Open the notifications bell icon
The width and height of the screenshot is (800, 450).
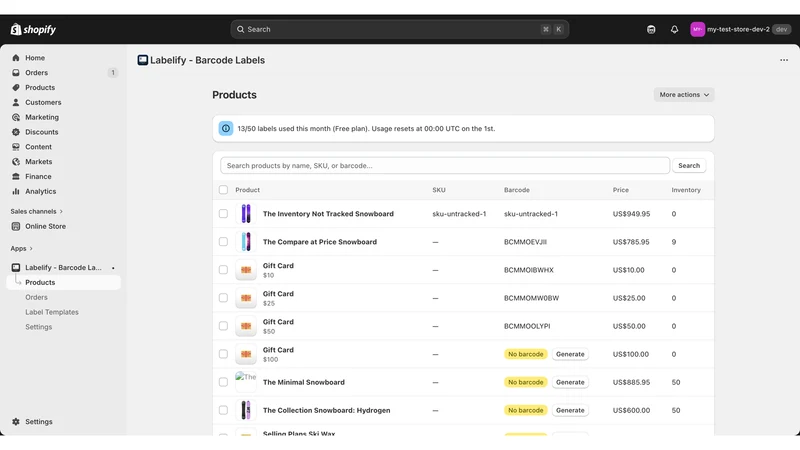coord(674,30)
